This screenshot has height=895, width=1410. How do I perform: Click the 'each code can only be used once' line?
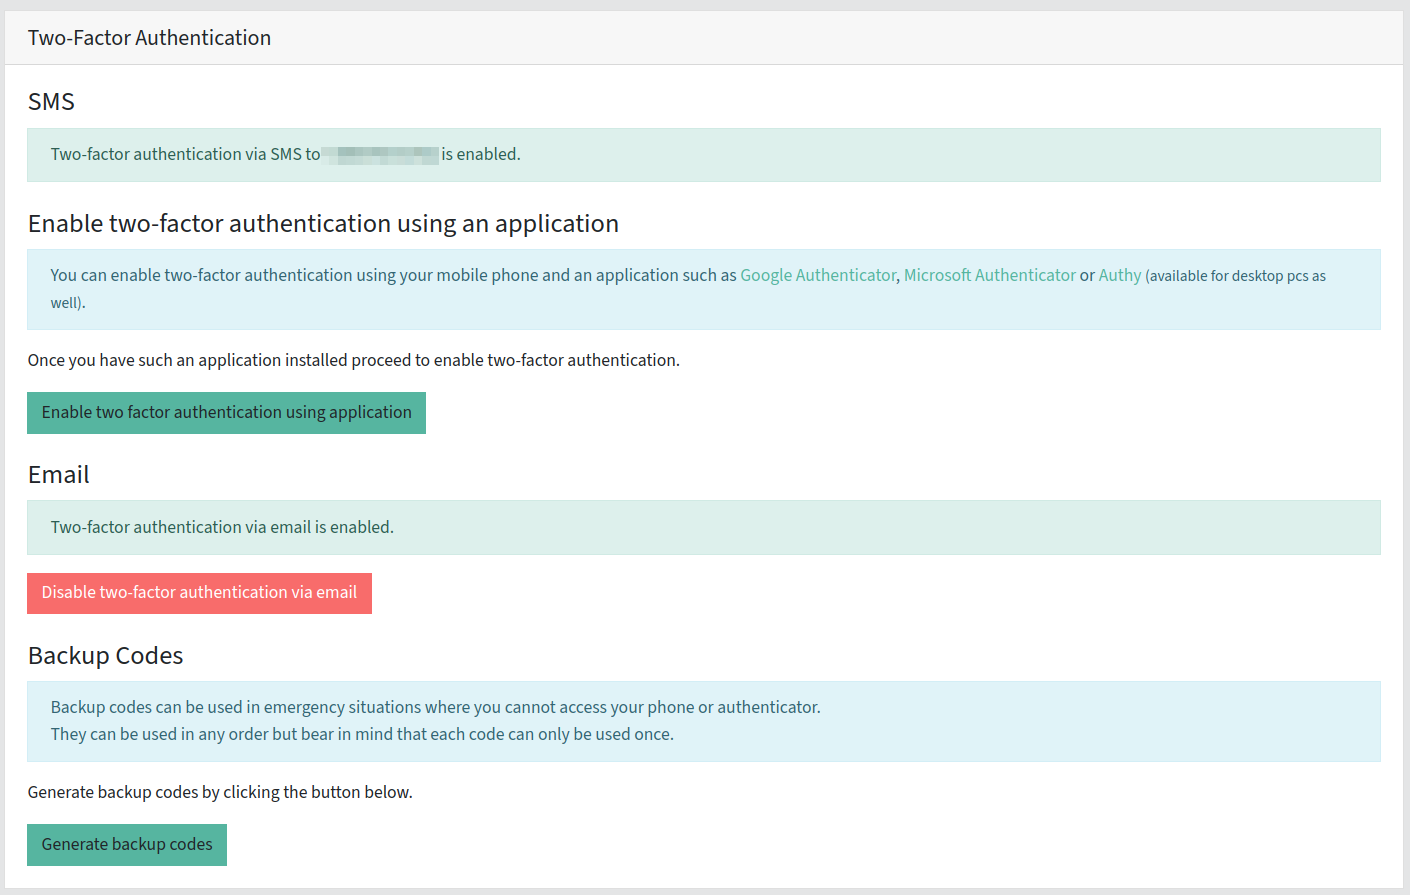click(362, 734)
